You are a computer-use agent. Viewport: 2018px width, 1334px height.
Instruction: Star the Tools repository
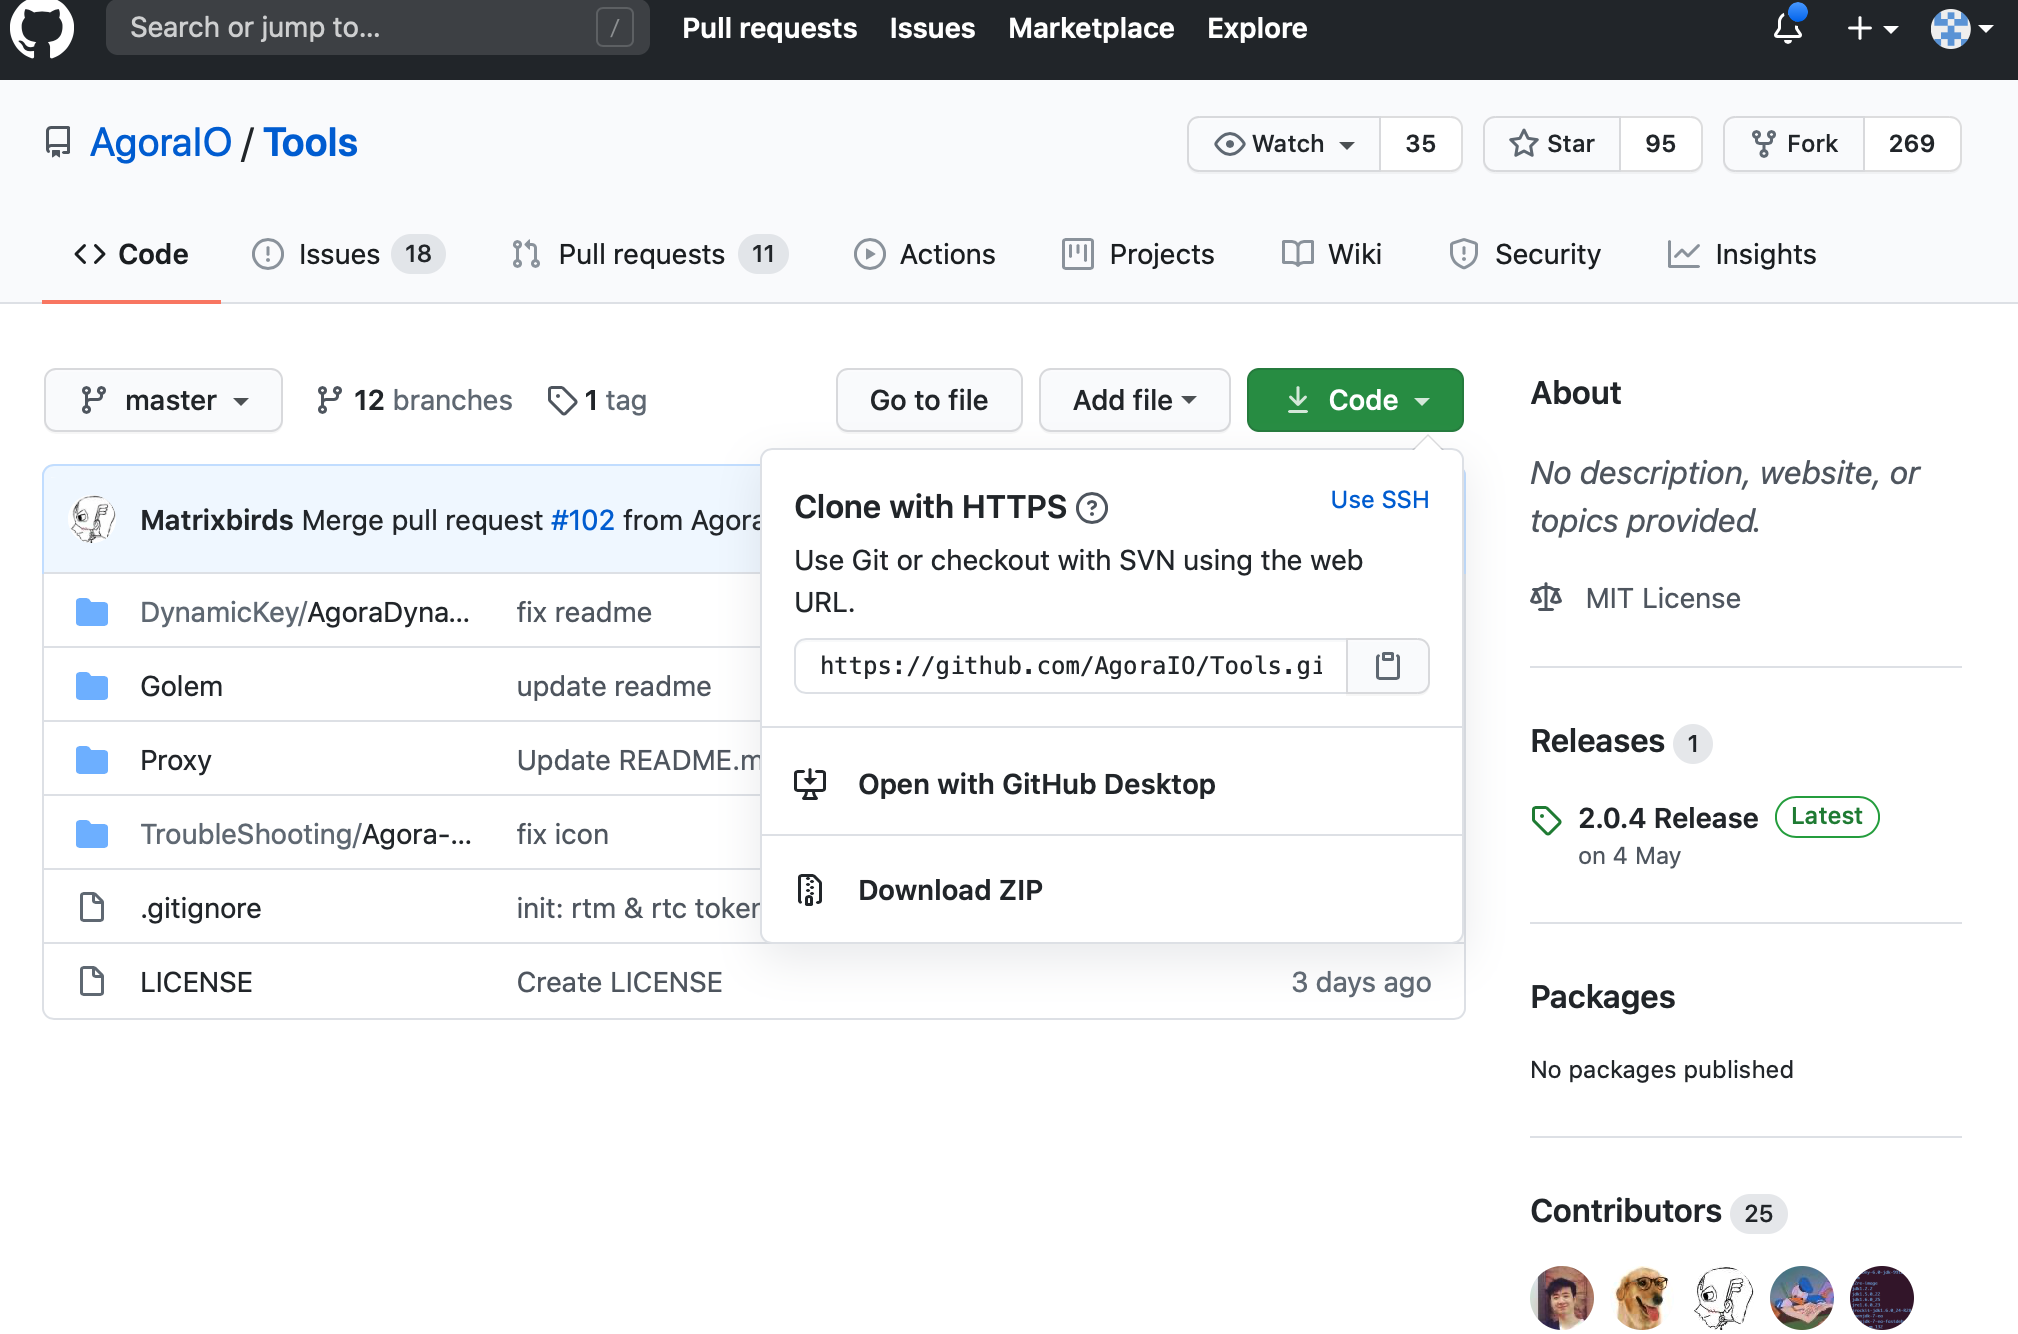1552,144
